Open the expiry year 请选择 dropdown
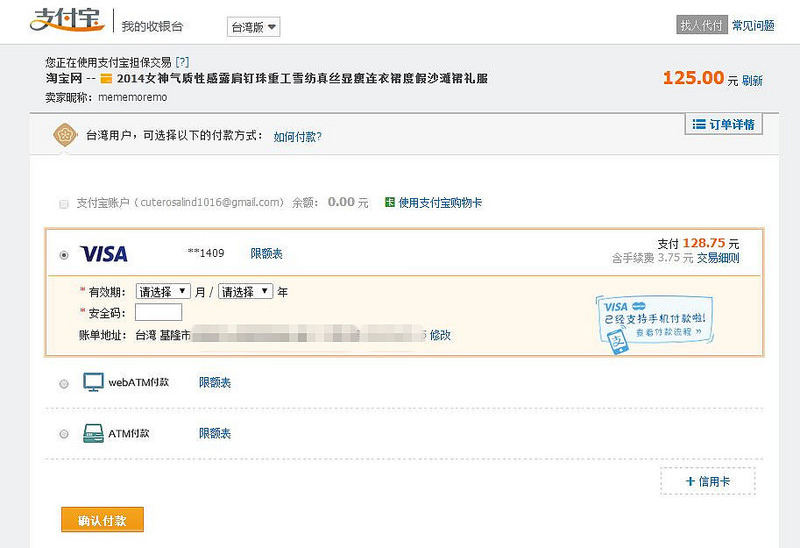The image size is (800, 548). (x=245, y=291)
